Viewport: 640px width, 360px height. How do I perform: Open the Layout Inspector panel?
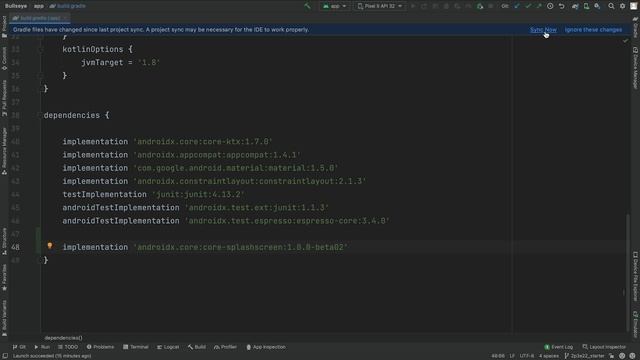point(604,347)
